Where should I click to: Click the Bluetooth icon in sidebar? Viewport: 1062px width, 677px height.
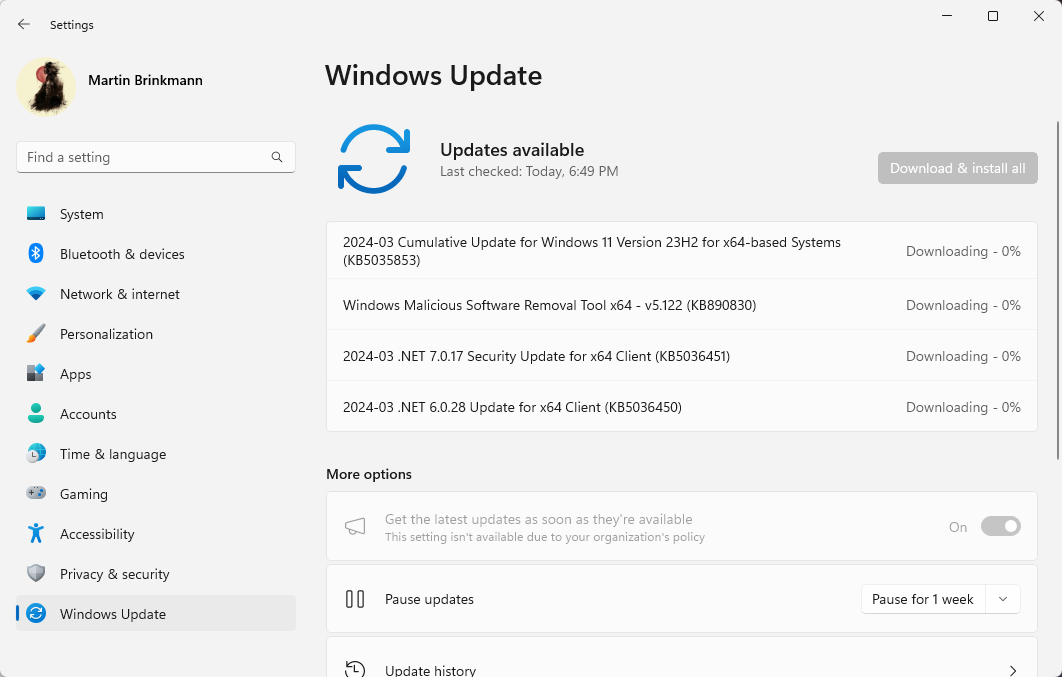(x=36, y=254)
